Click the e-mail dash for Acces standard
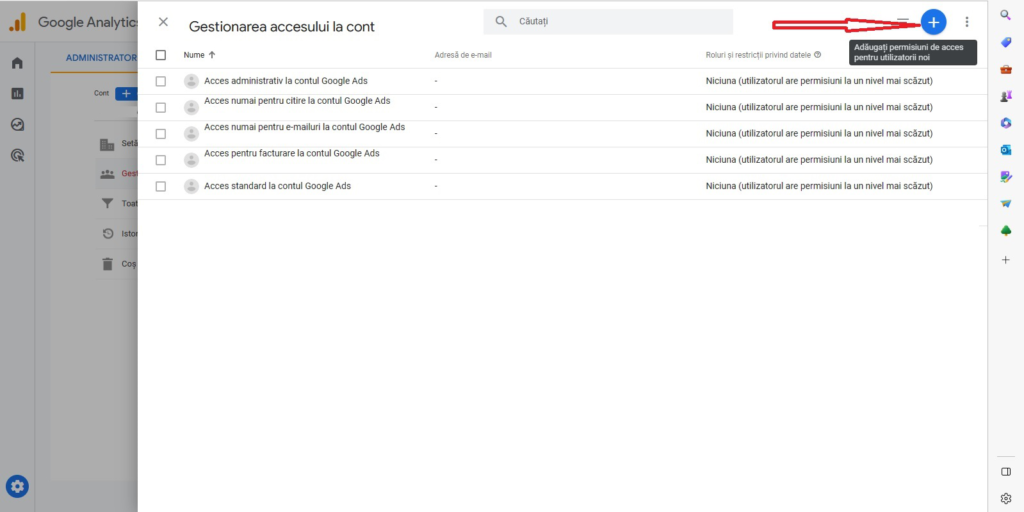 [x=436, y=186]
